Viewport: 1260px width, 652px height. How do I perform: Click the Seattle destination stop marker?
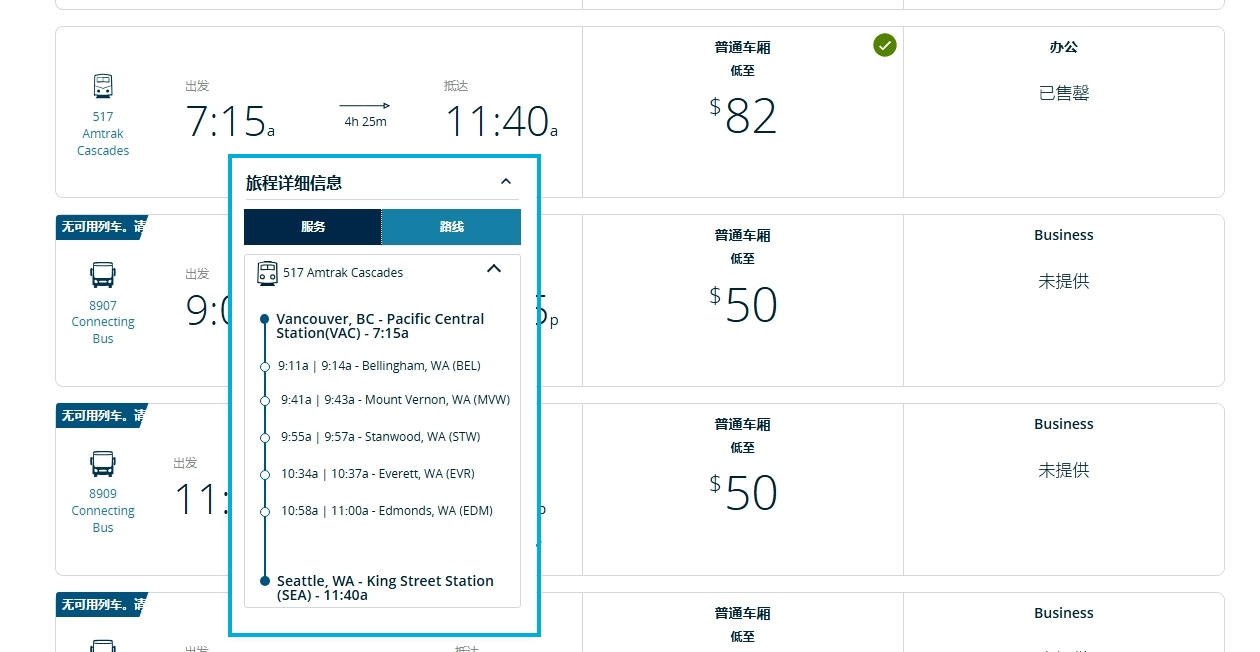pyautogui.click(x=264, y=580)
